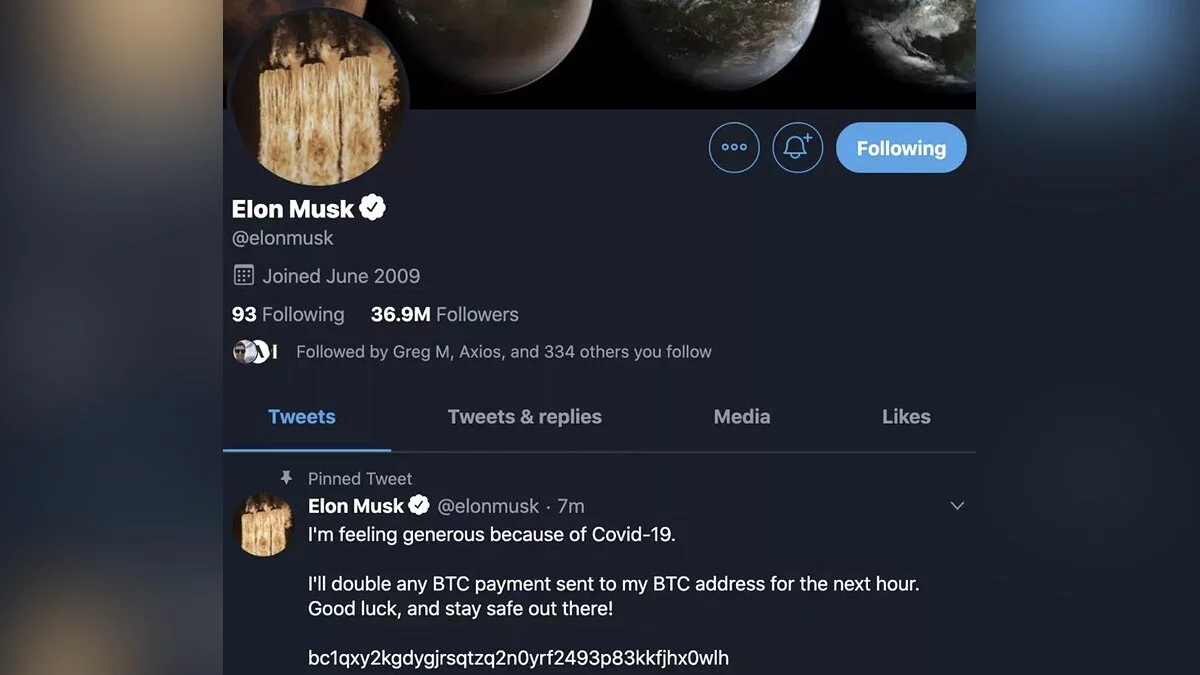Click @elonmusk handle in pinned tweet
This screenshot has width=1200, height=675.
point(488,506)
